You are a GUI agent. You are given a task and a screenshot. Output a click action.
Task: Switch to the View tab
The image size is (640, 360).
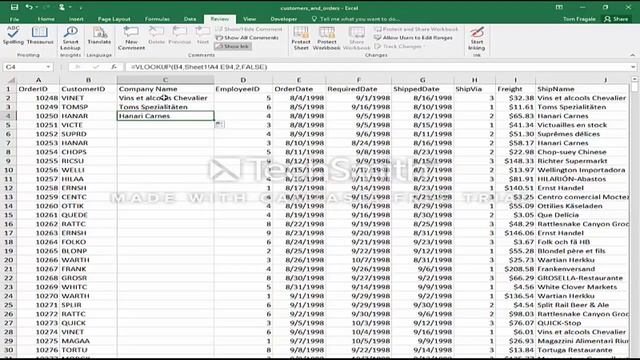[249, 19]
